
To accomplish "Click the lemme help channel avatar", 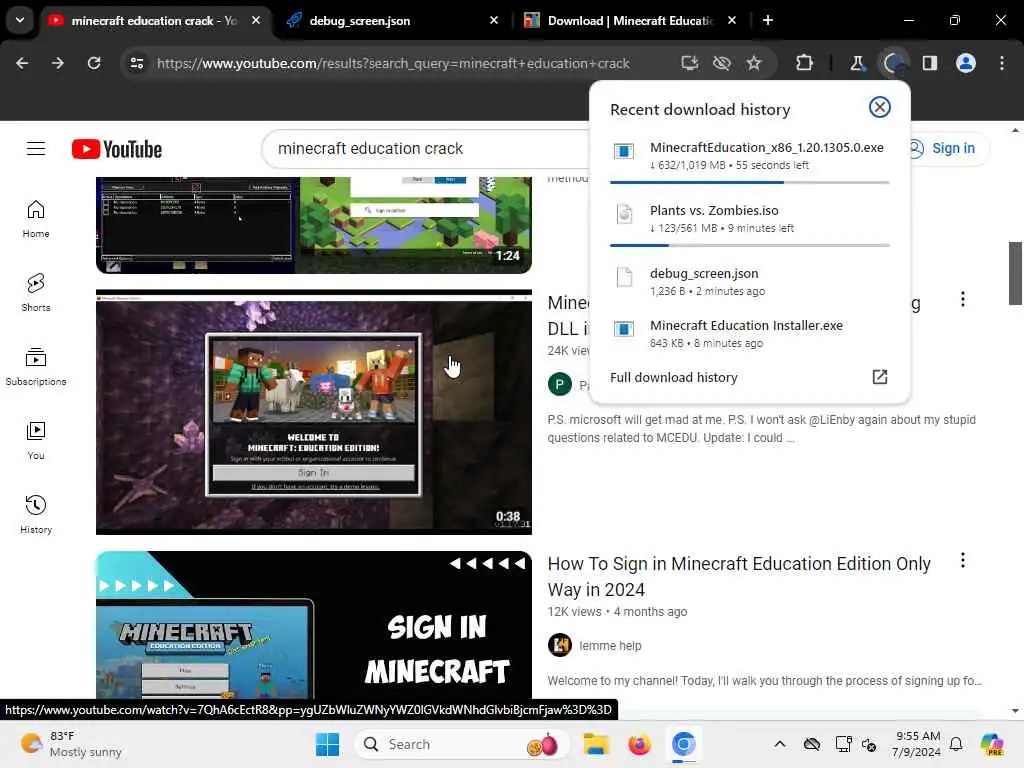I will point(560,645).
